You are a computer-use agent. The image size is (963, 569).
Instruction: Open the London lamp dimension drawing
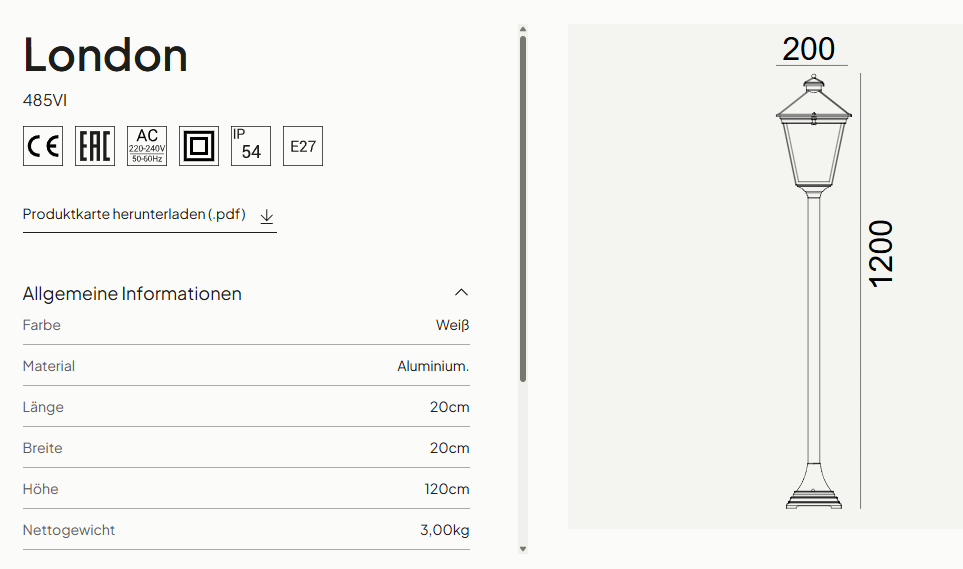click(x=765, y=277)
